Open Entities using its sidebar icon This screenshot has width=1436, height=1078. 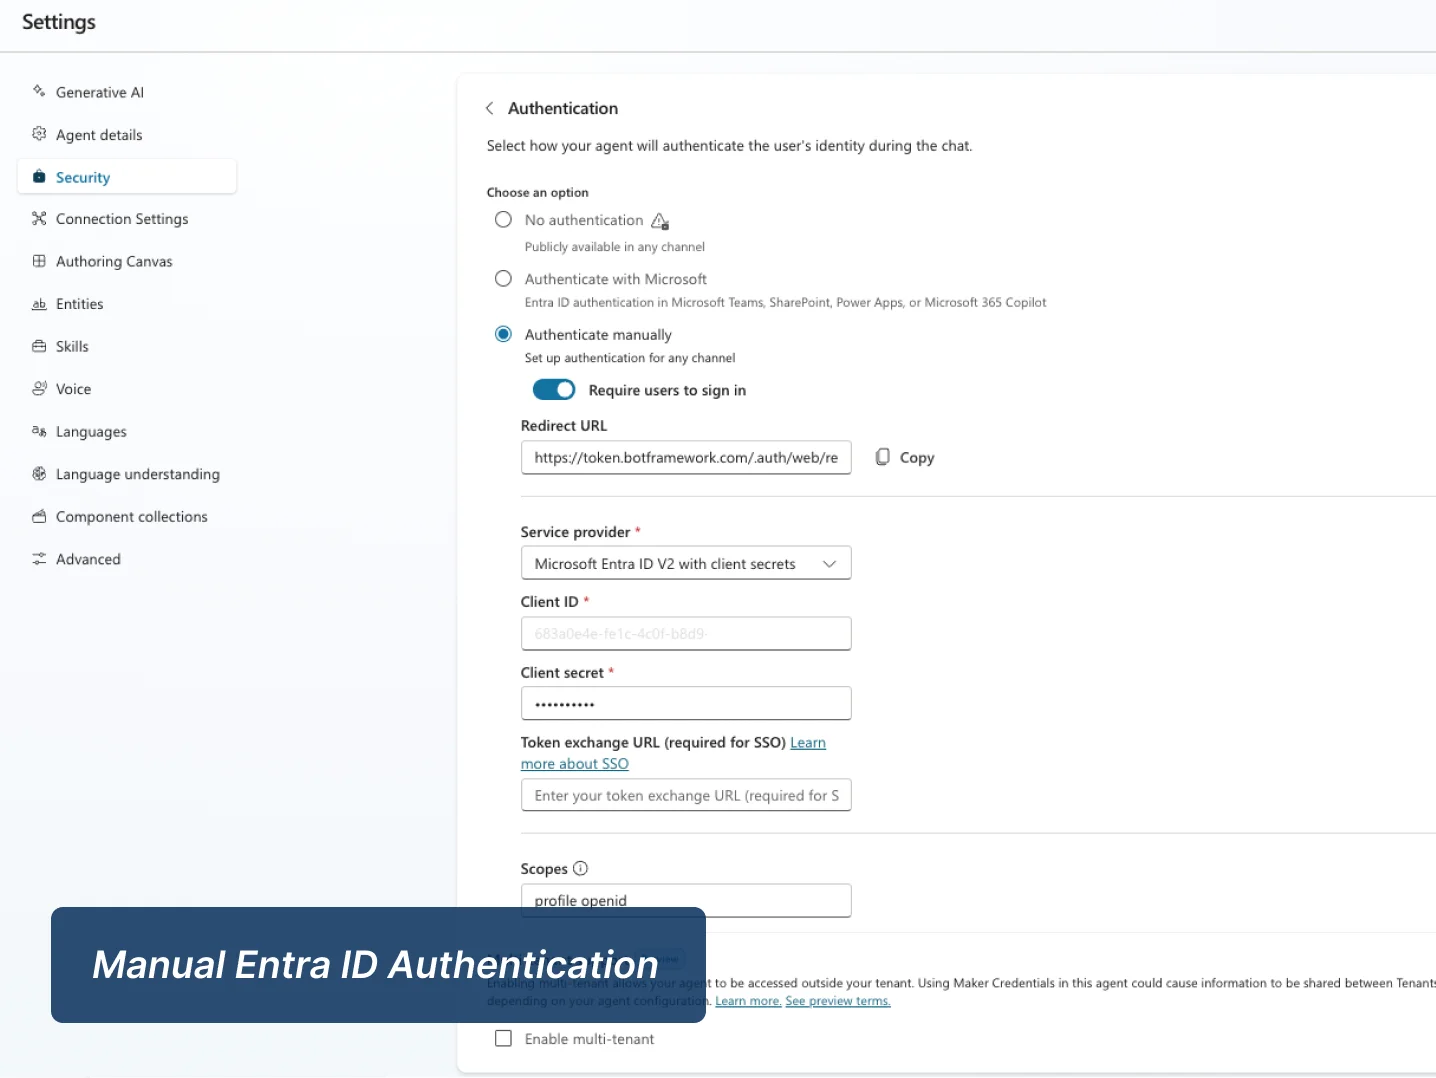(x=38, y=304)
